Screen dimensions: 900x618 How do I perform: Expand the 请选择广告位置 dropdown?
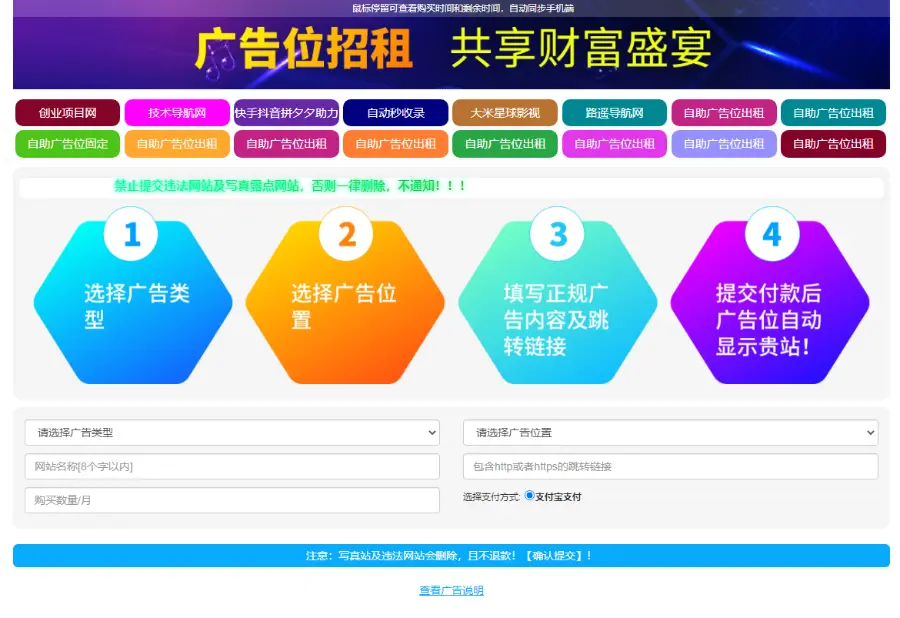pos(670,433)
